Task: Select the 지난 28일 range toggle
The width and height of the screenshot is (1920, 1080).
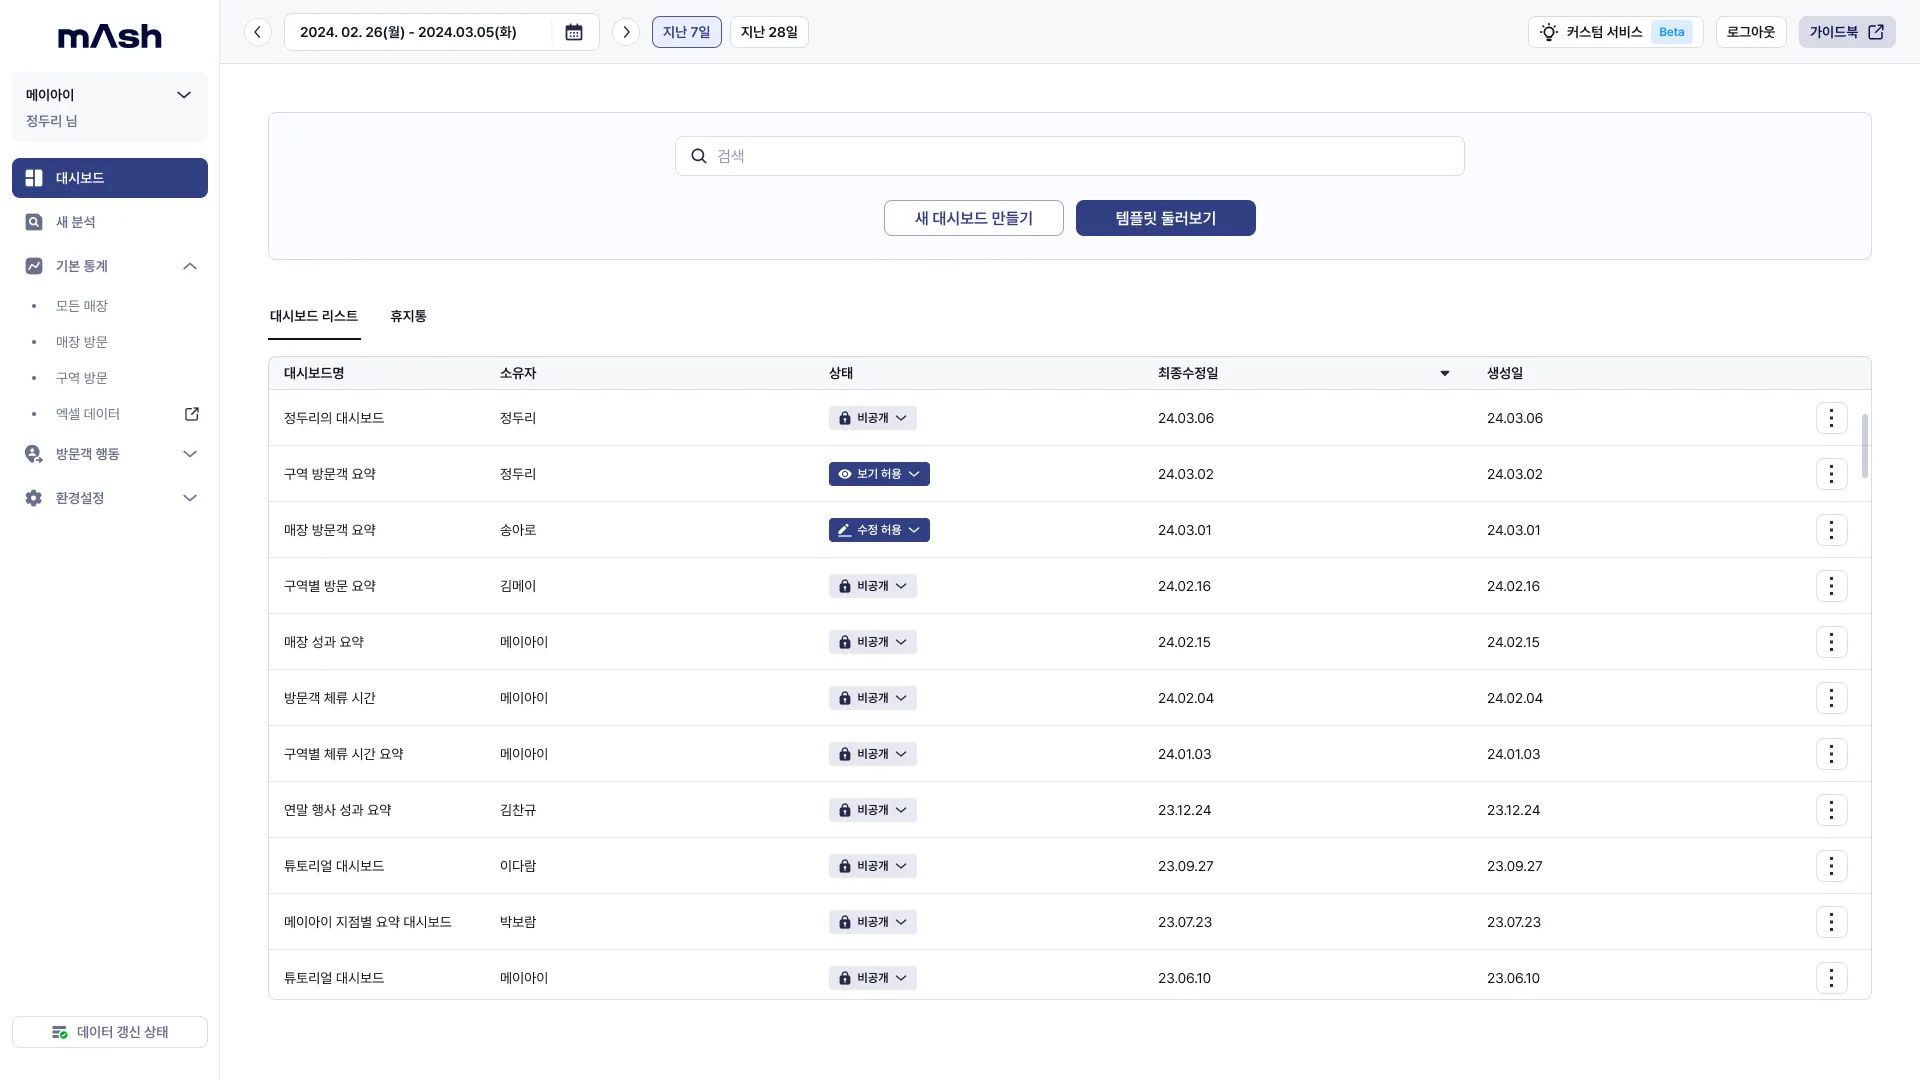Action: coord(769,32)
